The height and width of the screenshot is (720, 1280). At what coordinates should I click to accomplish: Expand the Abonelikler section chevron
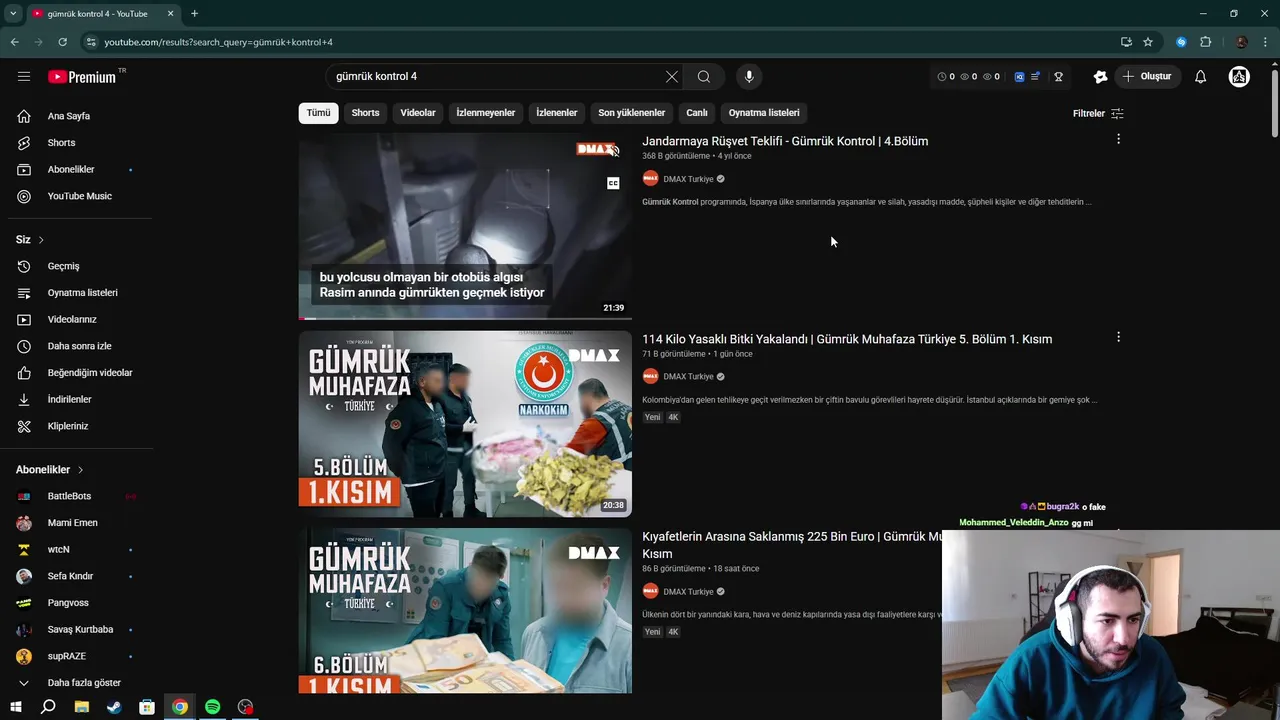click(80, 470)
